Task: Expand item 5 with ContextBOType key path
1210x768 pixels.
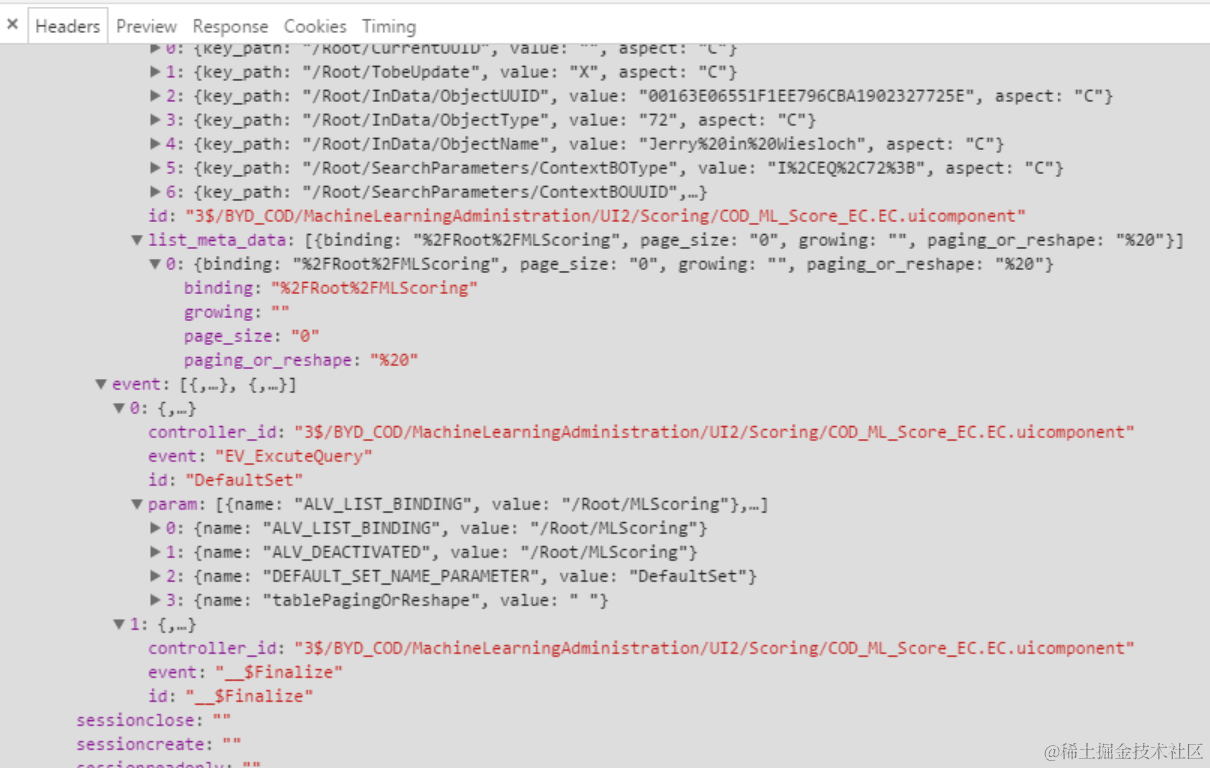Action: coord(155,168)
